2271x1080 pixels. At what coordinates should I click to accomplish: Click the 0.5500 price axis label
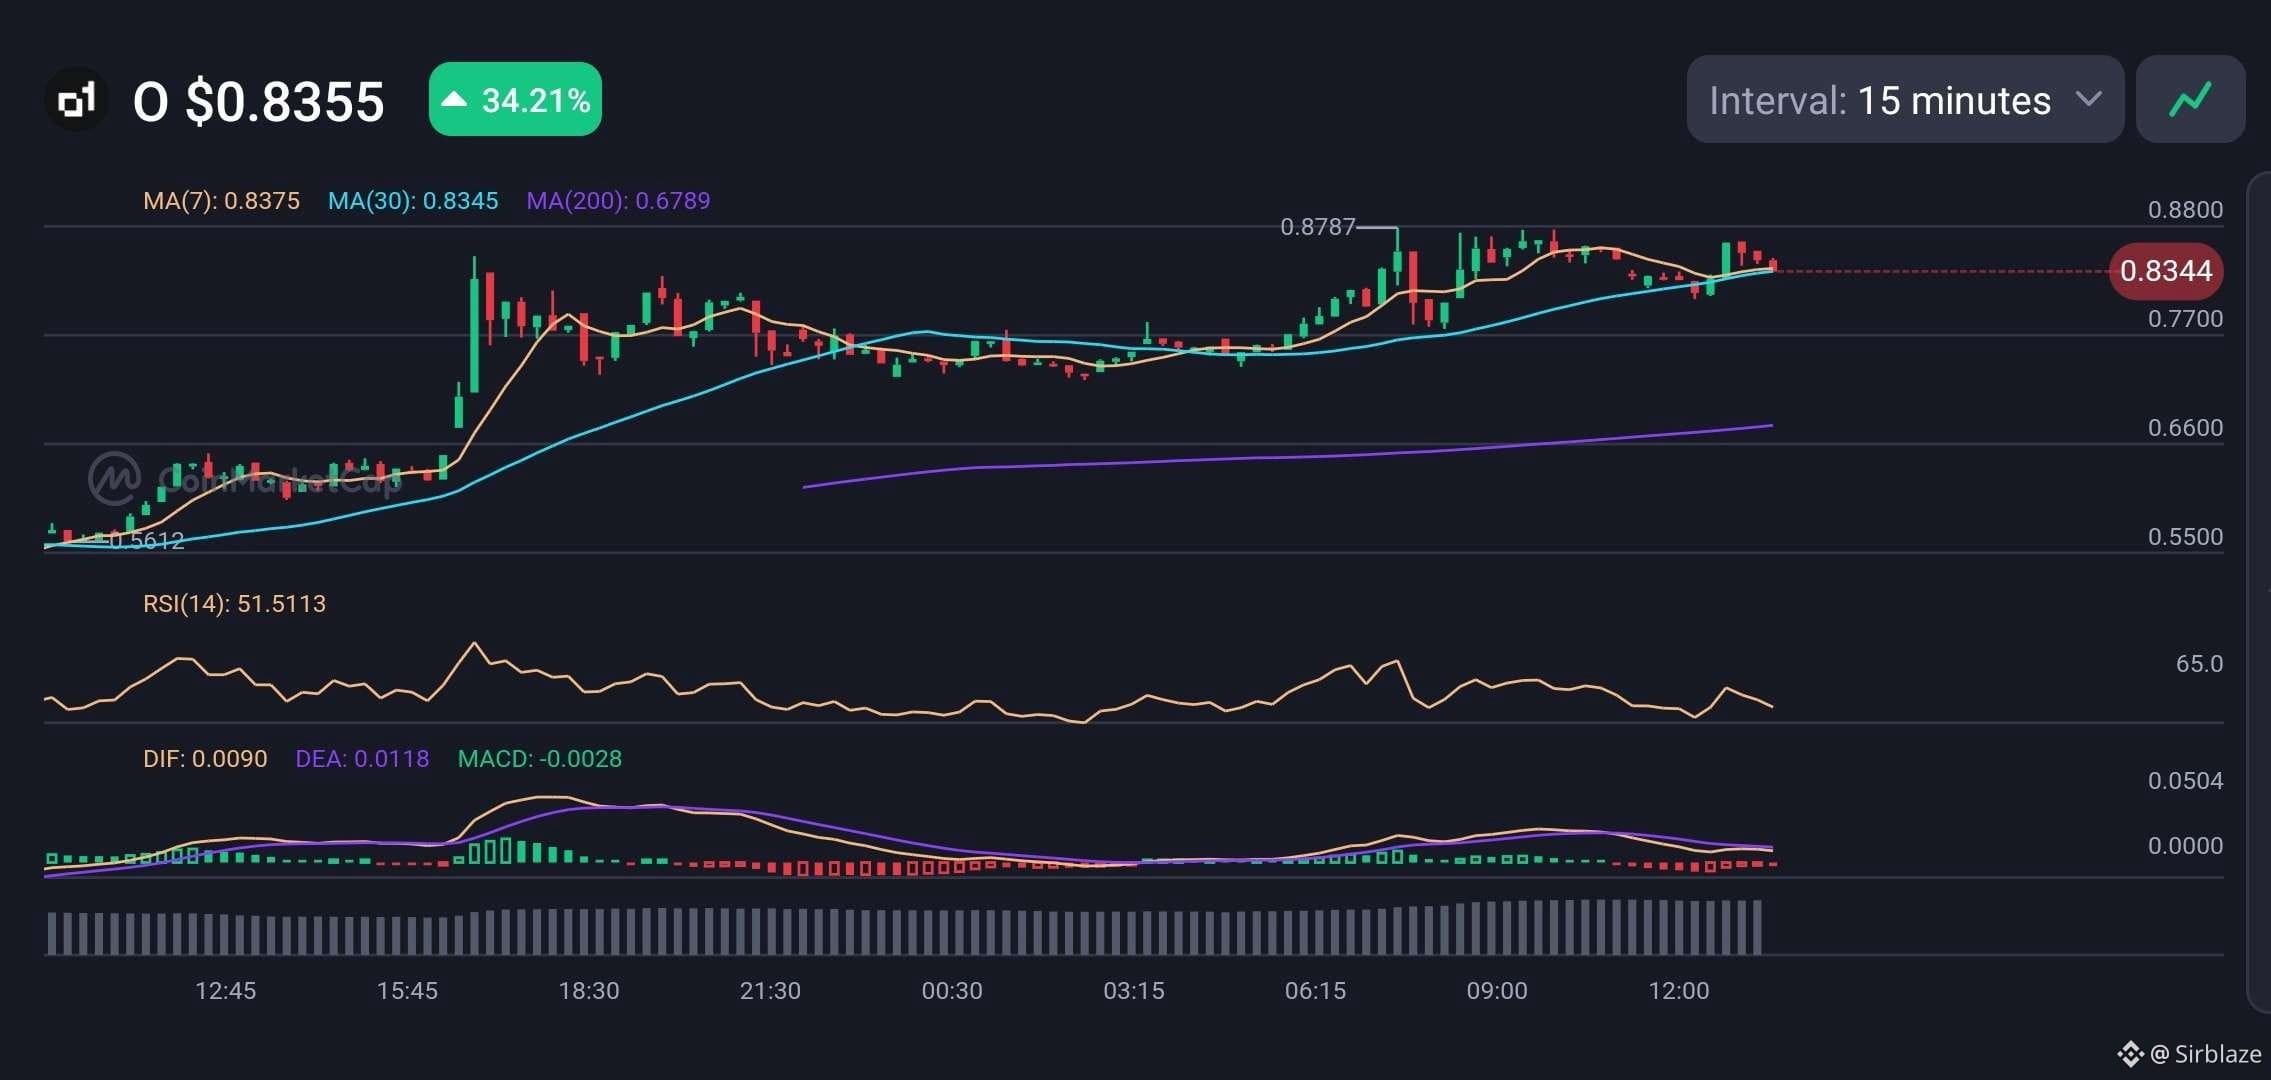tap(2185, 537)
